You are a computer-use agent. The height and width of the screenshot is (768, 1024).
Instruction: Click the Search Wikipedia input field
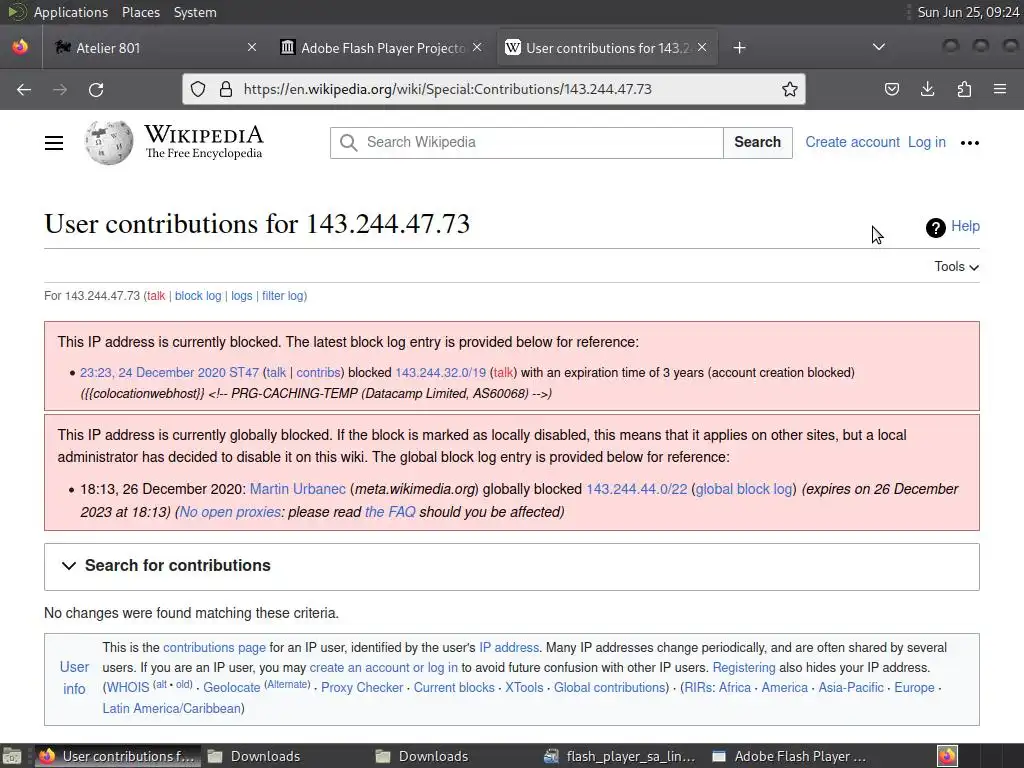click(526, 142)
